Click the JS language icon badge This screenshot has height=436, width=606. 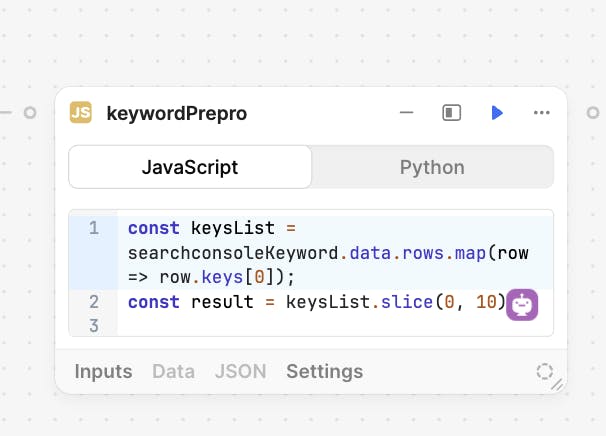[x=81, y=113]
